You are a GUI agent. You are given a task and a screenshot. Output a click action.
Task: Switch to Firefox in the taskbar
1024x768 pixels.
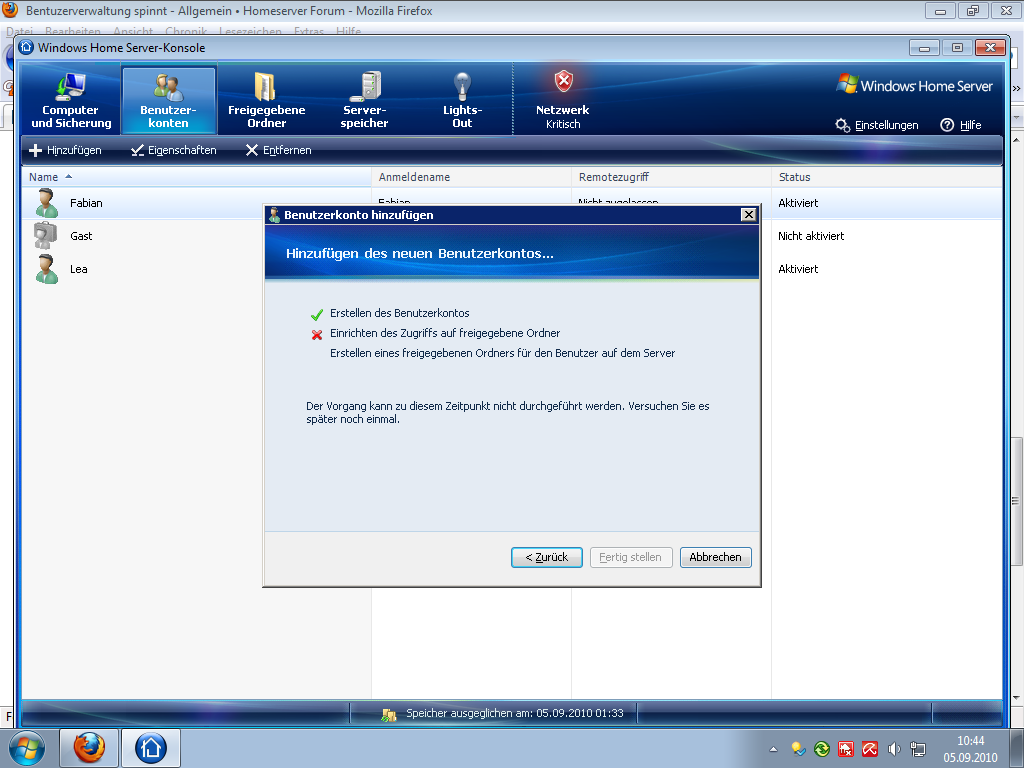point(89,748)
